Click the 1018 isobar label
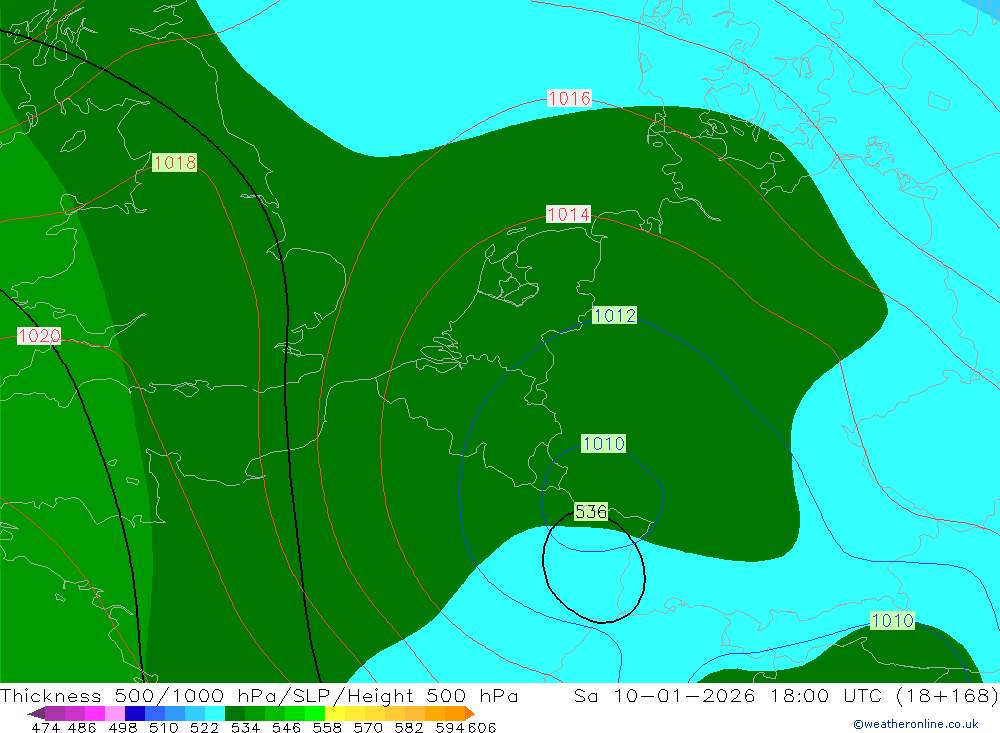The image size is (1000, 733). coord(174,162)
